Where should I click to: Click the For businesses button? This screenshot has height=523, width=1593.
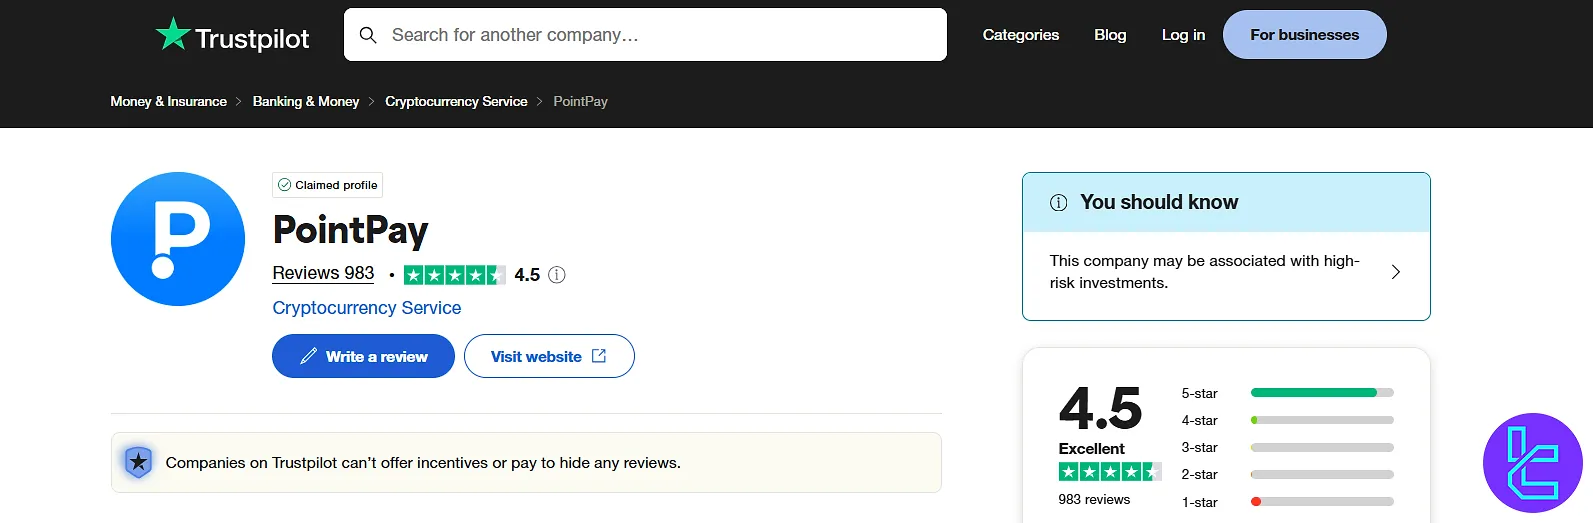point(1304,35)
